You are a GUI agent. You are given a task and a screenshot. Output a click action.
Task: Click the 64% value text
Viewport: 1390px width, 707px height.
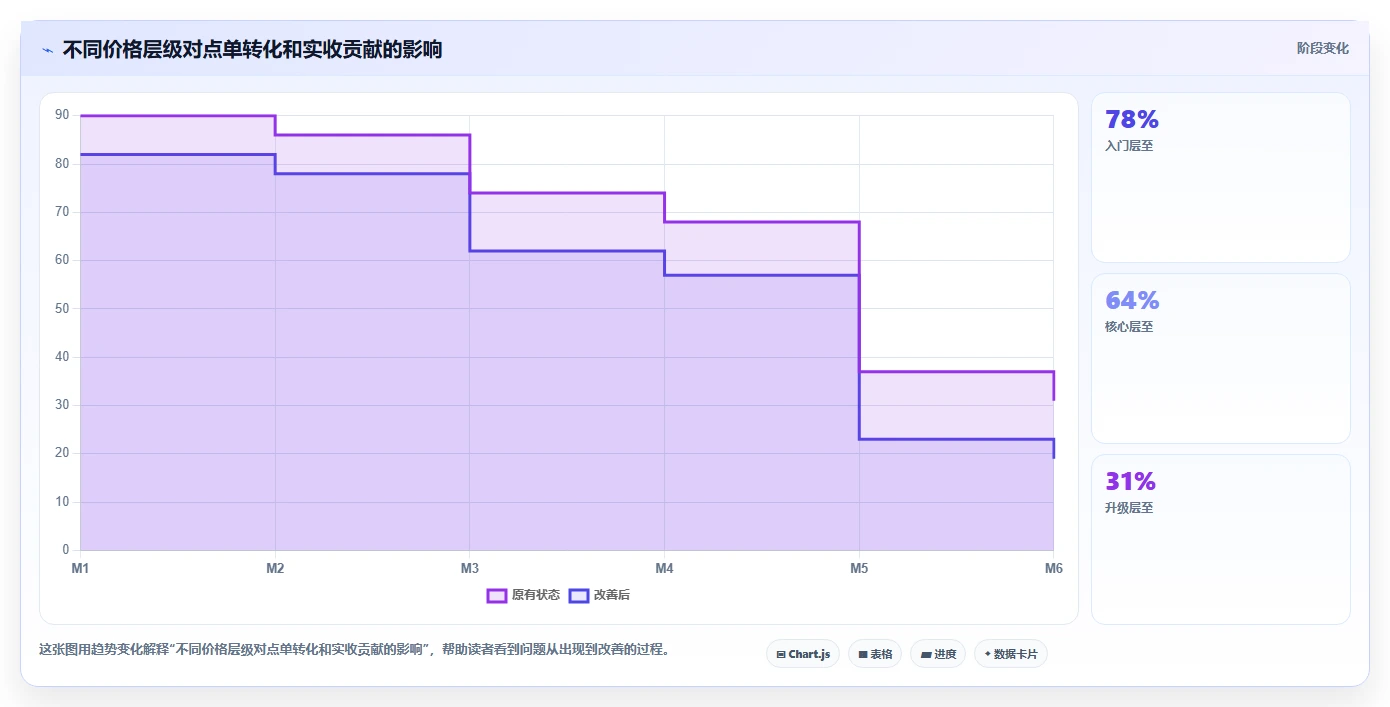(1132, 301)
